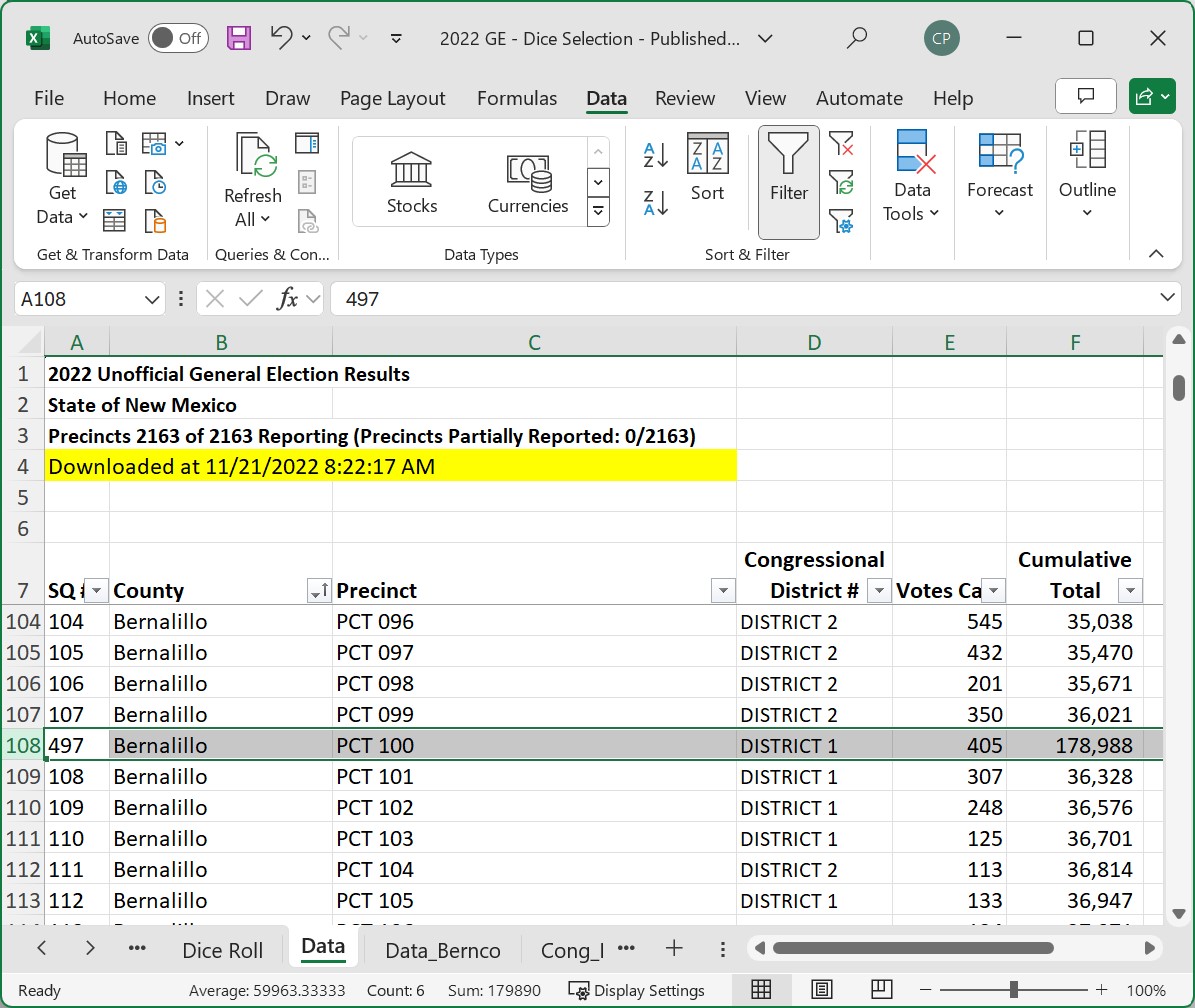Sort Z to A descending

pyautogui.click(x=655, y=203)
